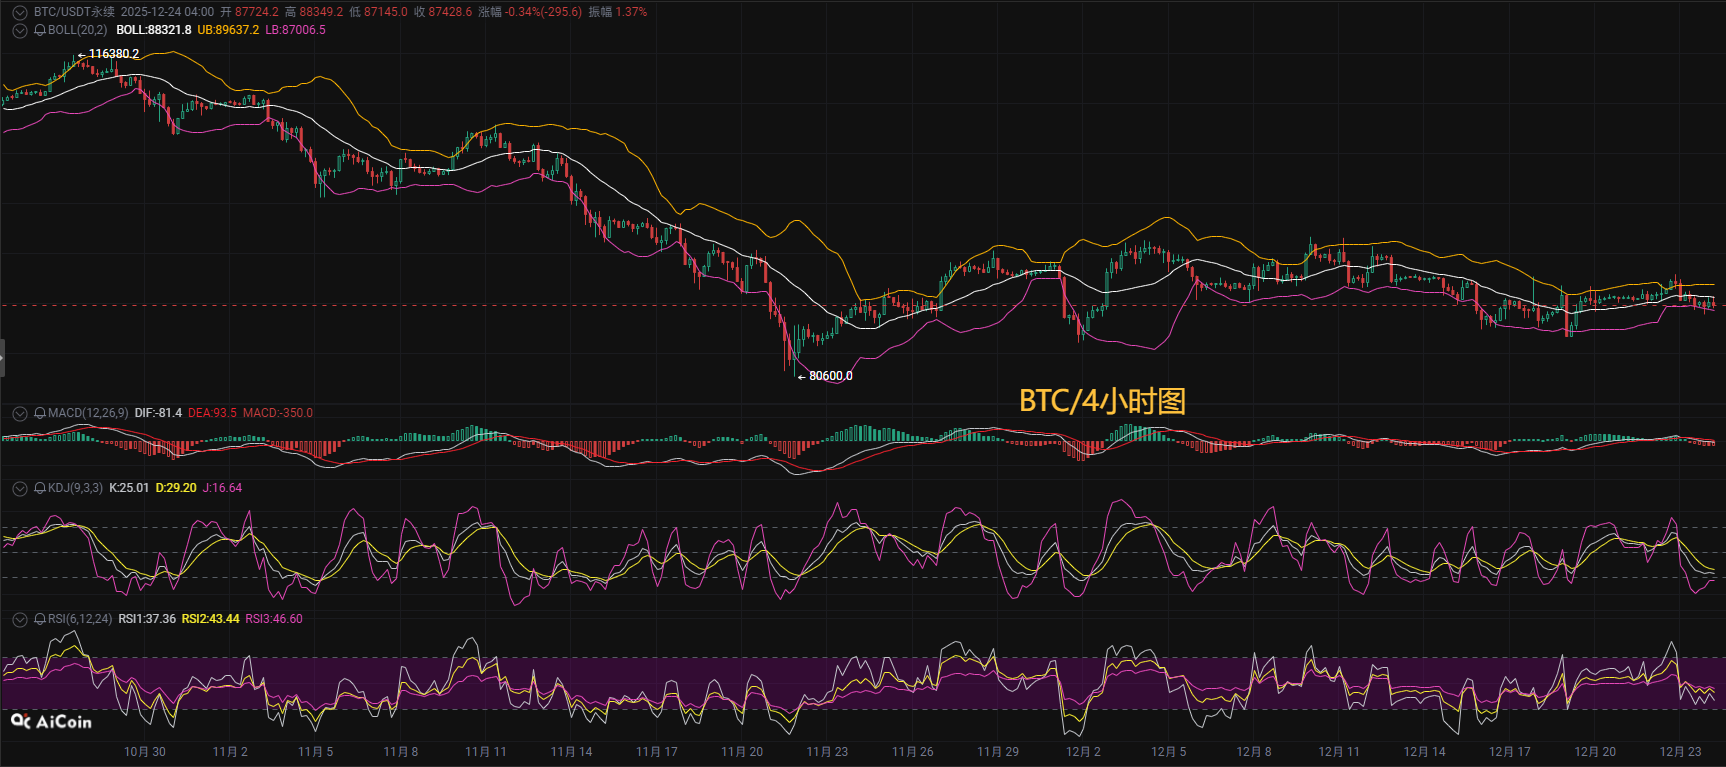
Task: Expand the BTC/USDT title chevron menu
Action: coord(20,12)
